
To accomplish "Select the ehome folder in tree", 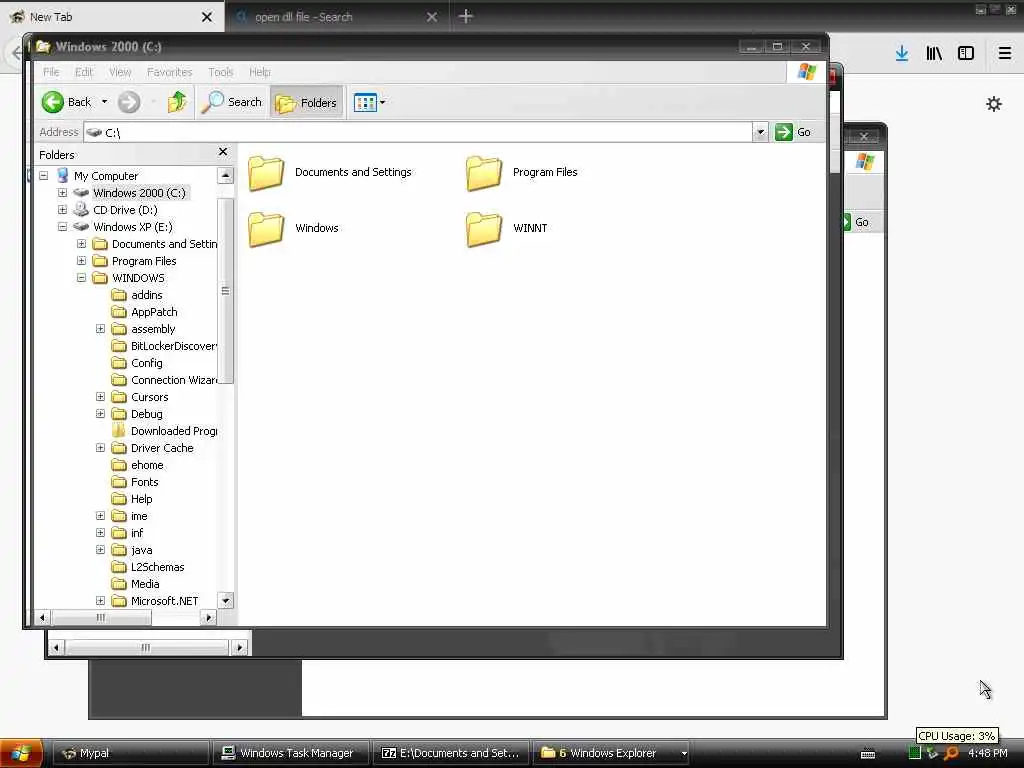I will point(147,465).
